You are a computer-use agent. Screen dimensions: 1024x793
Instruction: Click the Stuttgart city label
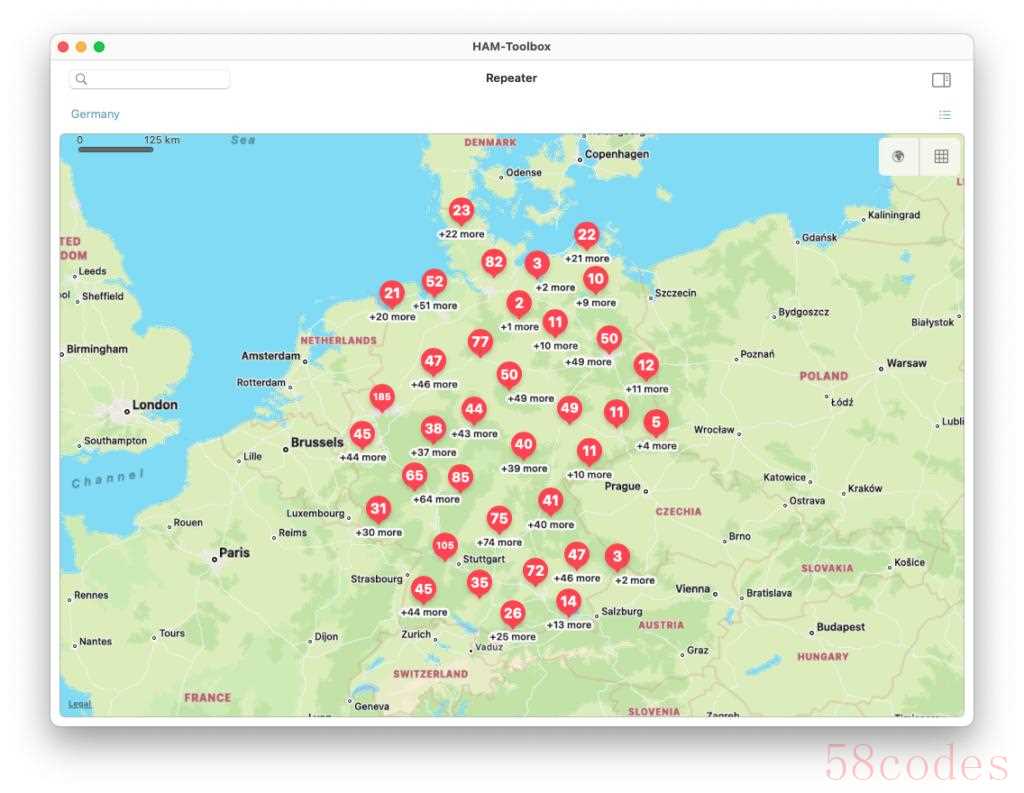point(484,559)
